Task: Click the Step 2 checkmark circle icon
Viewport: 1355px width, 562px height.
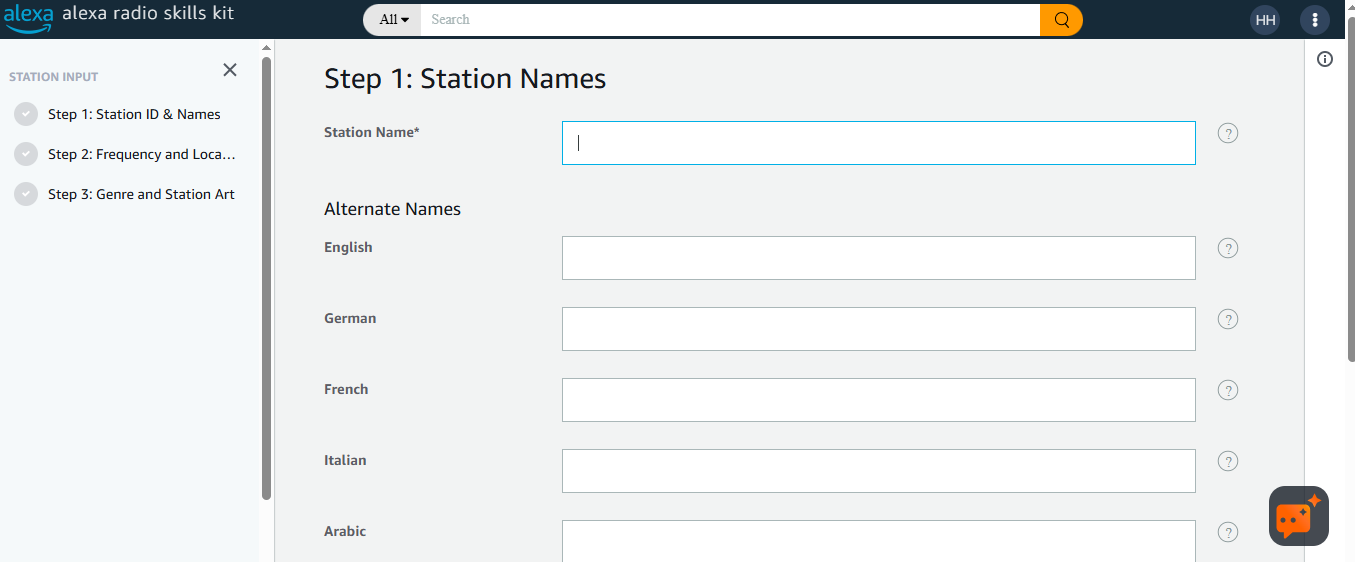Action: 26,154
